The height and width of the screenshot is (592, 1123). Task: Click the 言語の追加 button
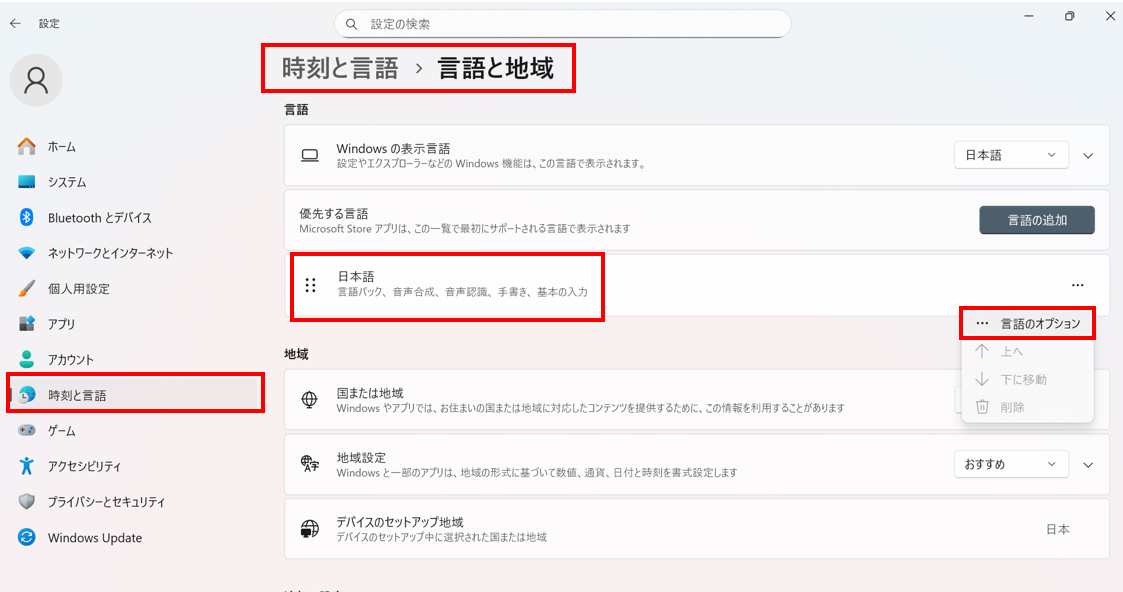[1036, 220]
